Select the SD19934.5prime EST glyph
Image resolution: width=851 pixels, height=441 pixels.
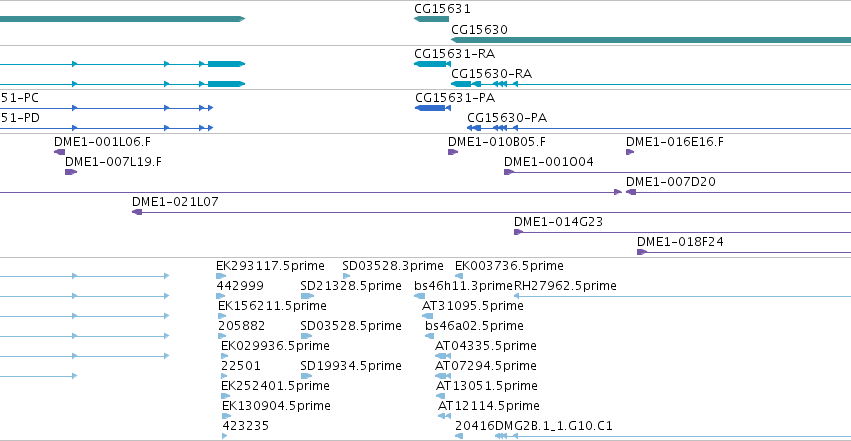click(307, 376)
